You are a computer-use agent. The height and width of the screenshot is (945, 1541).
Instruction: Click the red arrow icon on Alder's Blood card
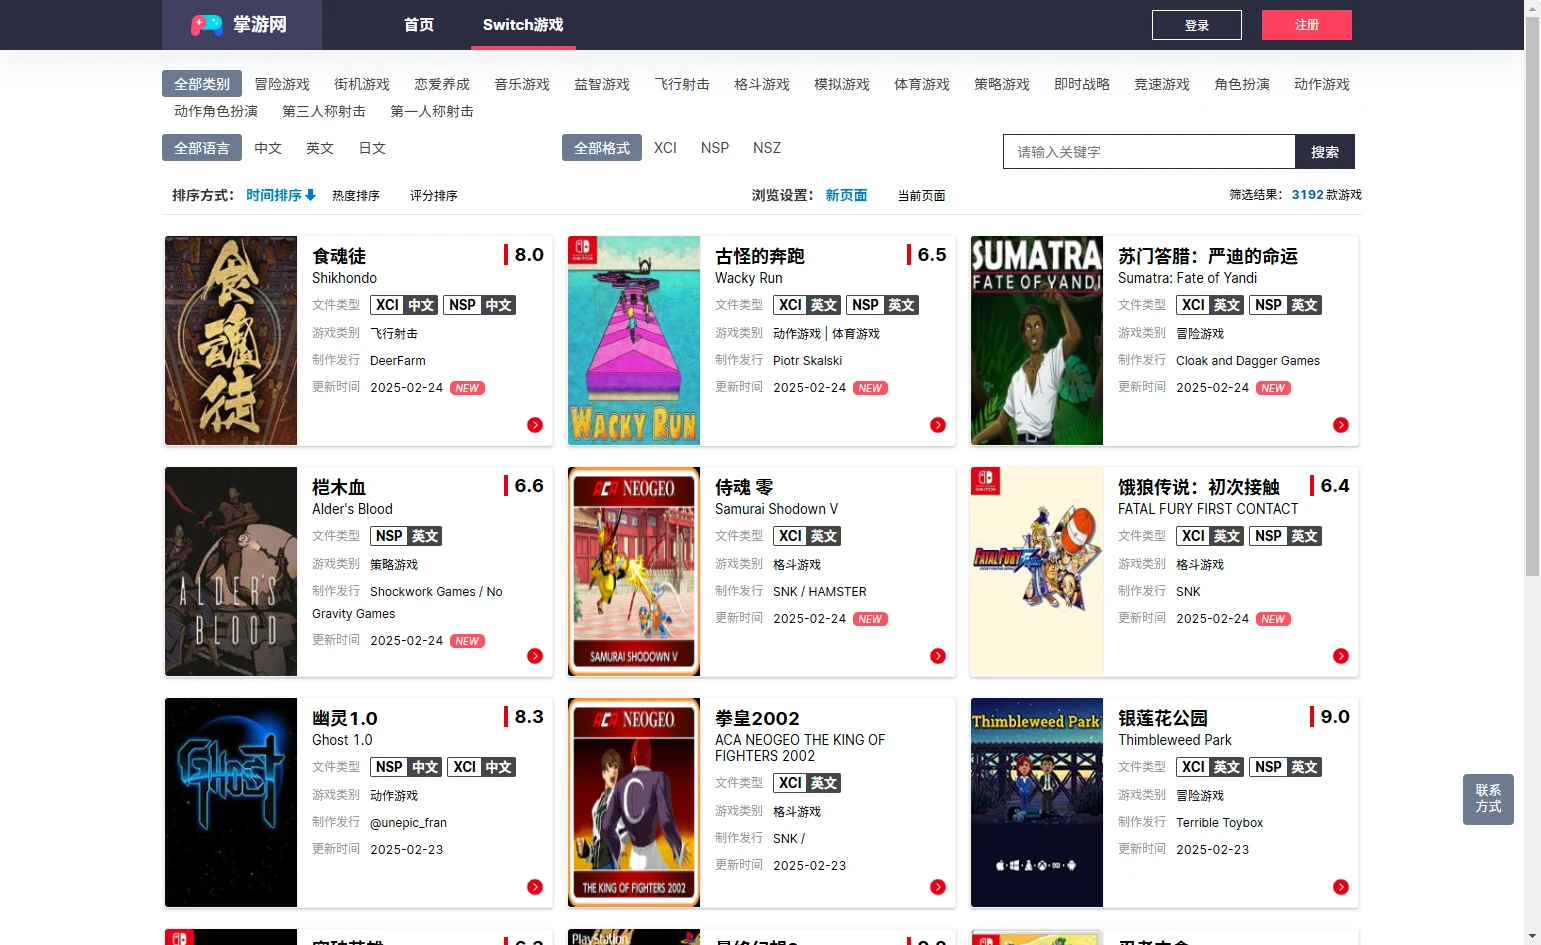click(535, 656)
